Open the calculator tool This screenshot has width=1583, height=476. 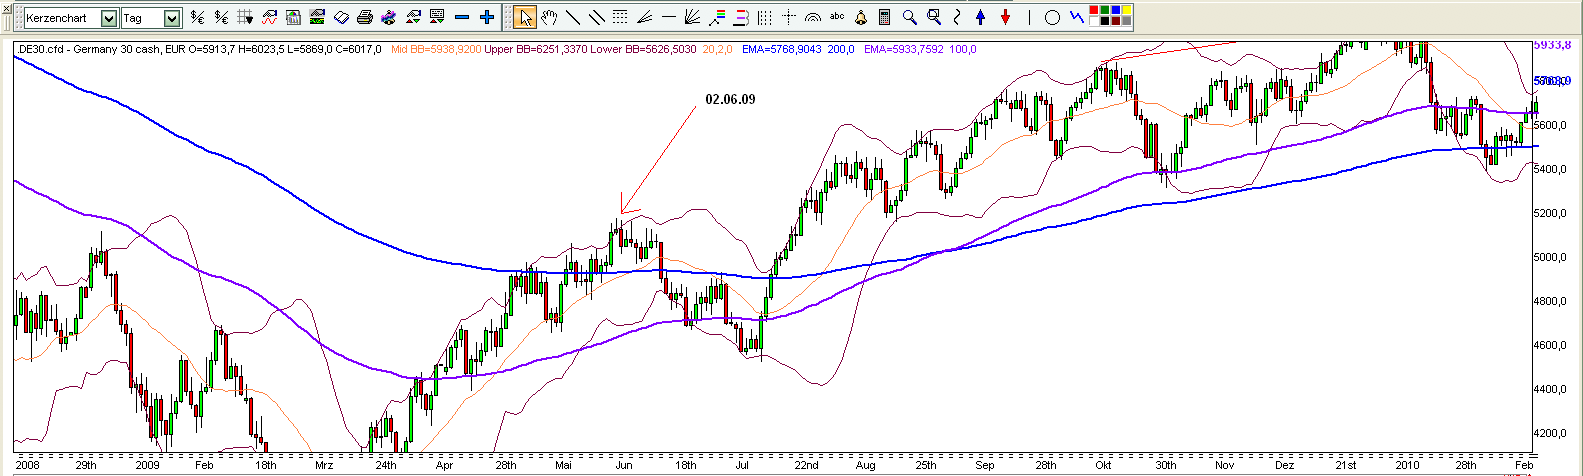[884, 17]
